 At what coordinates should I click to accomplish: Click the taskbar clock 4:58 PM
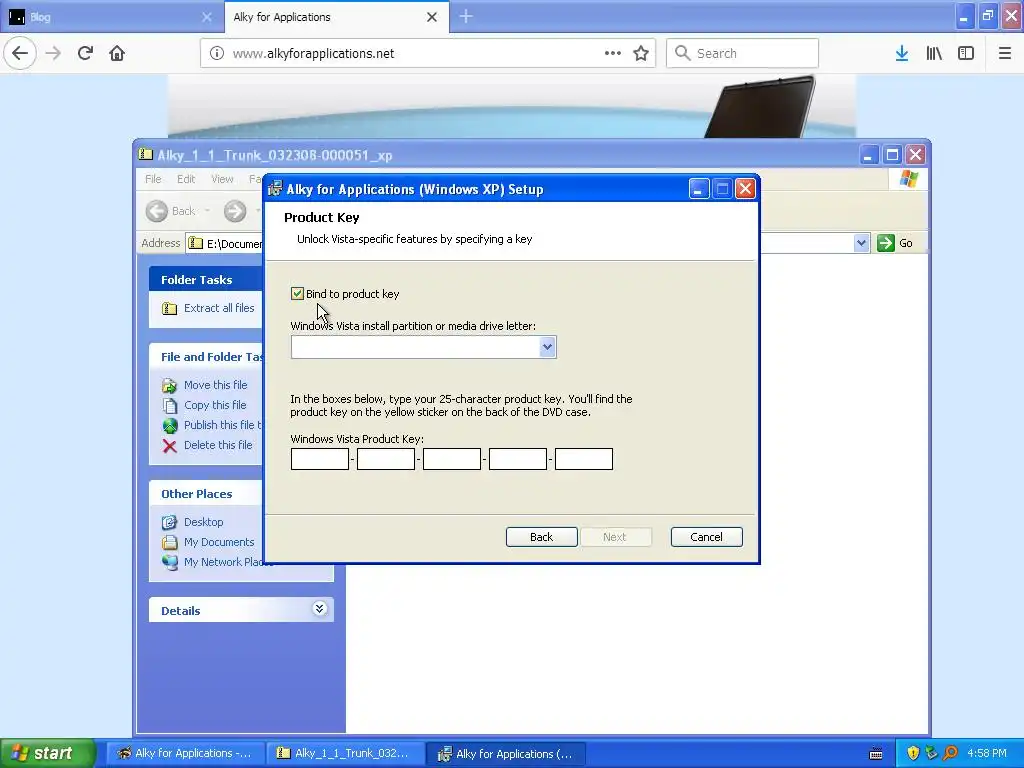(987, 754)
